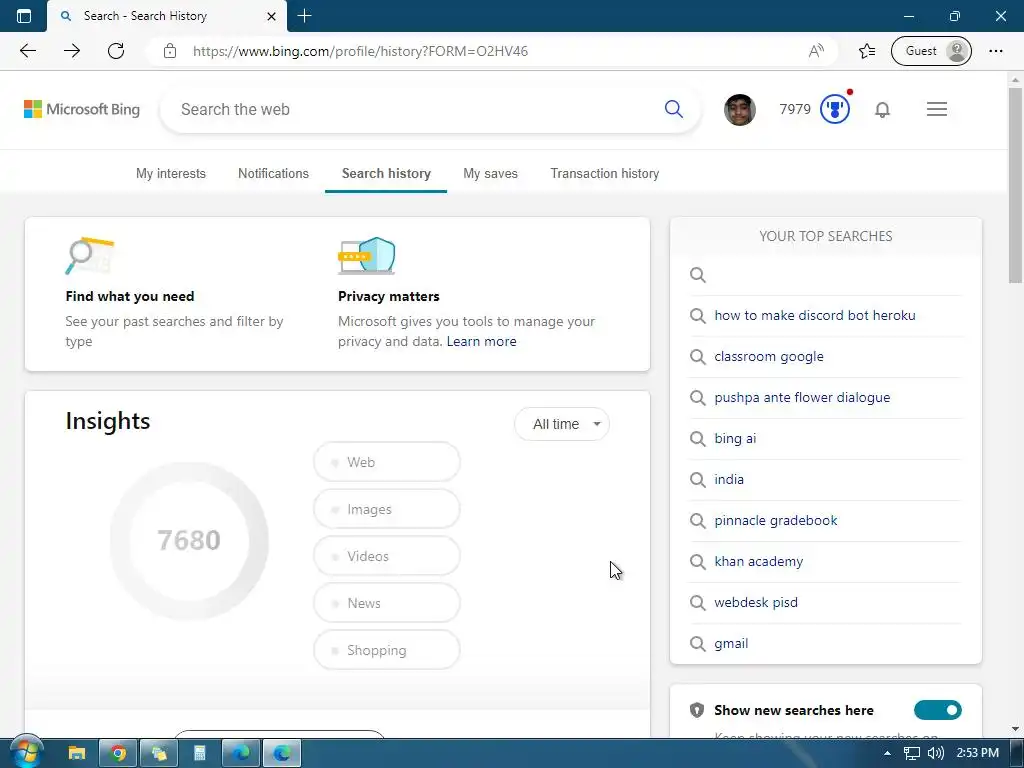Open top search classroom google
Screen dimensions: 1024x768
[769, 357]
